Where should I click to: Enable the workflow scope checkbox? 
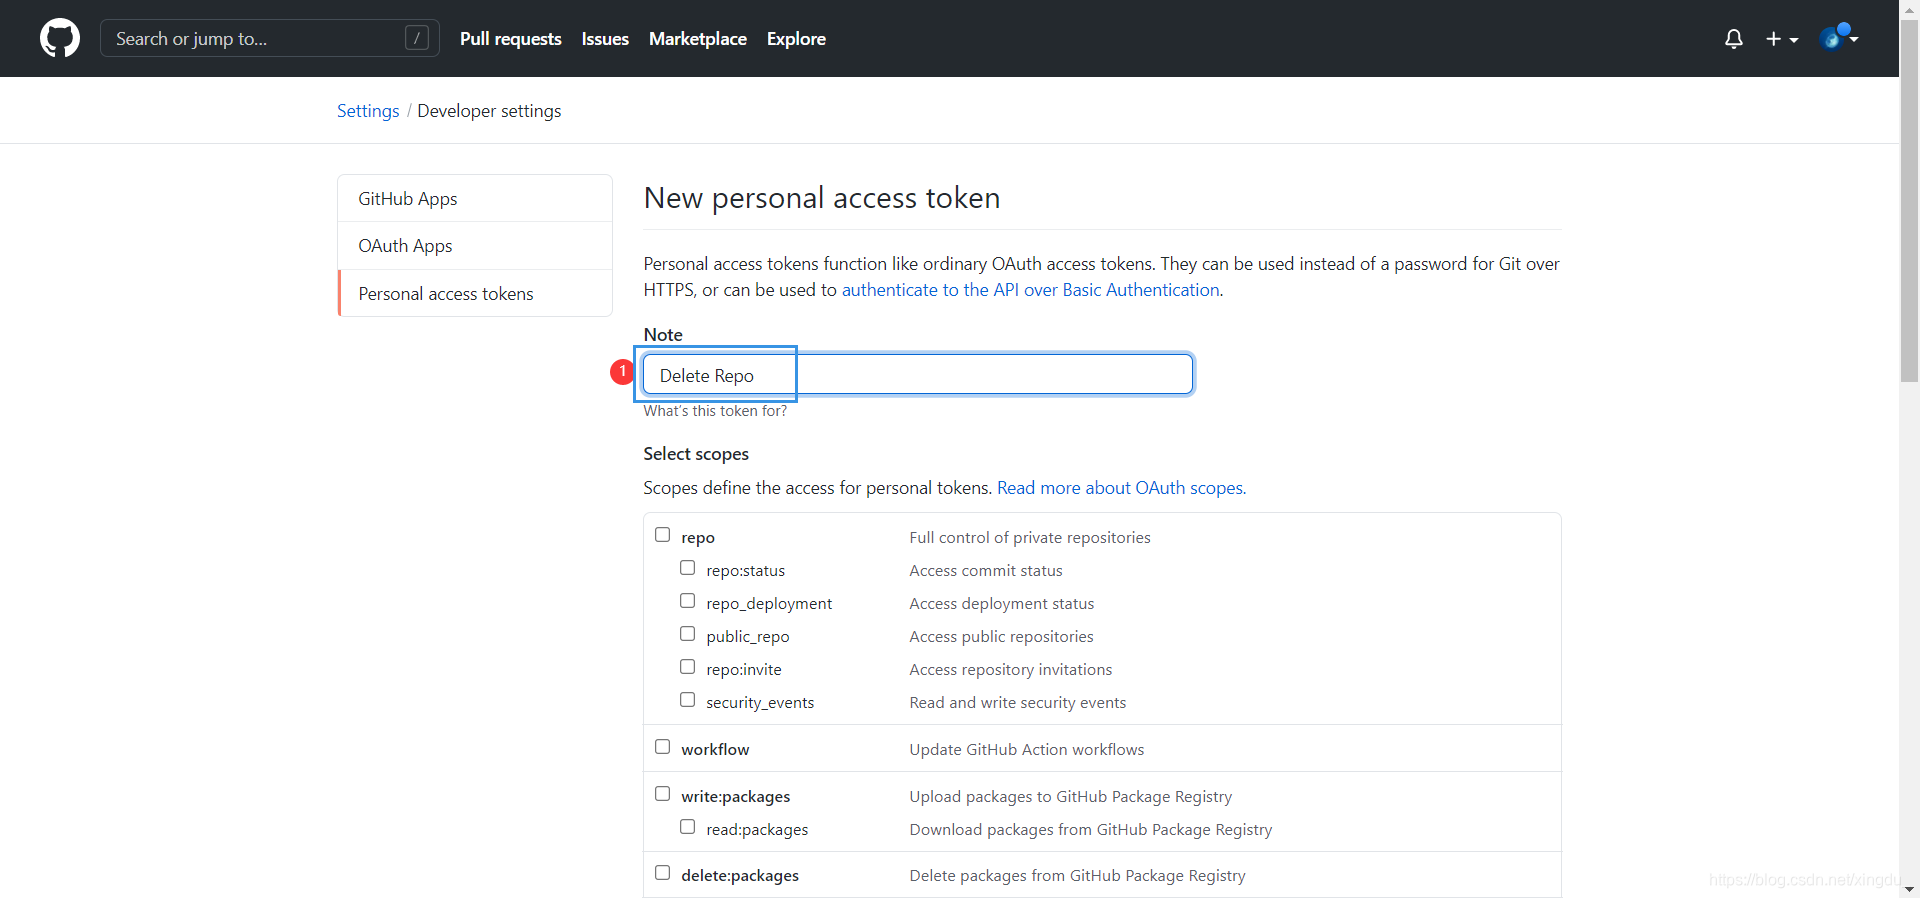[662, 747]
